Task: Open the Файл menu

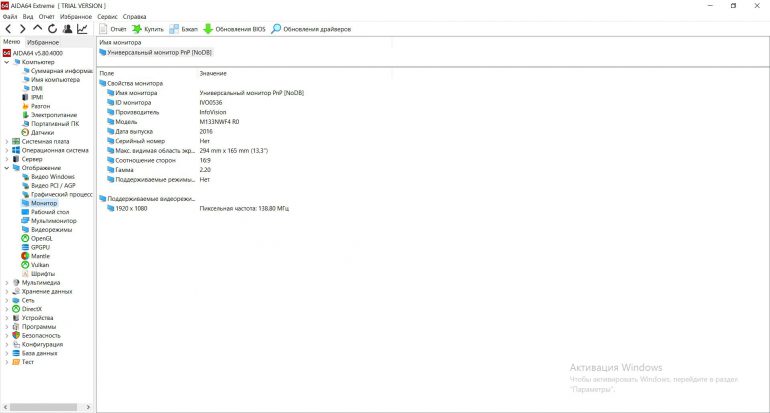Action: pyautogui.click(x=10, y=17)
